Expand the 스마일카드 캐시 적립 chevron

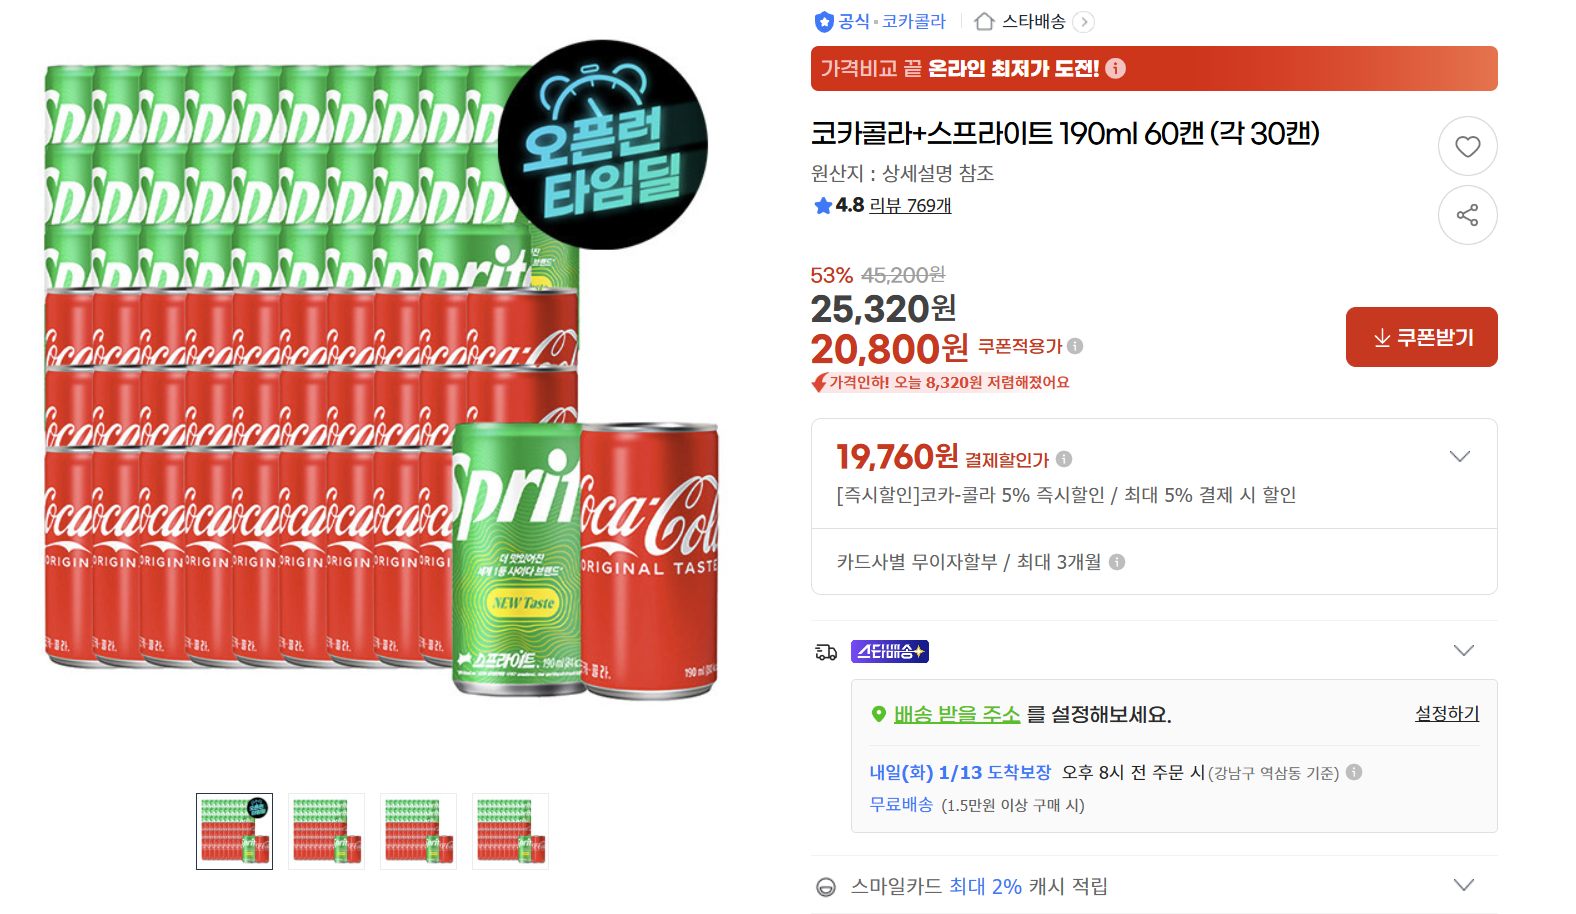[x=1464, y=884]
